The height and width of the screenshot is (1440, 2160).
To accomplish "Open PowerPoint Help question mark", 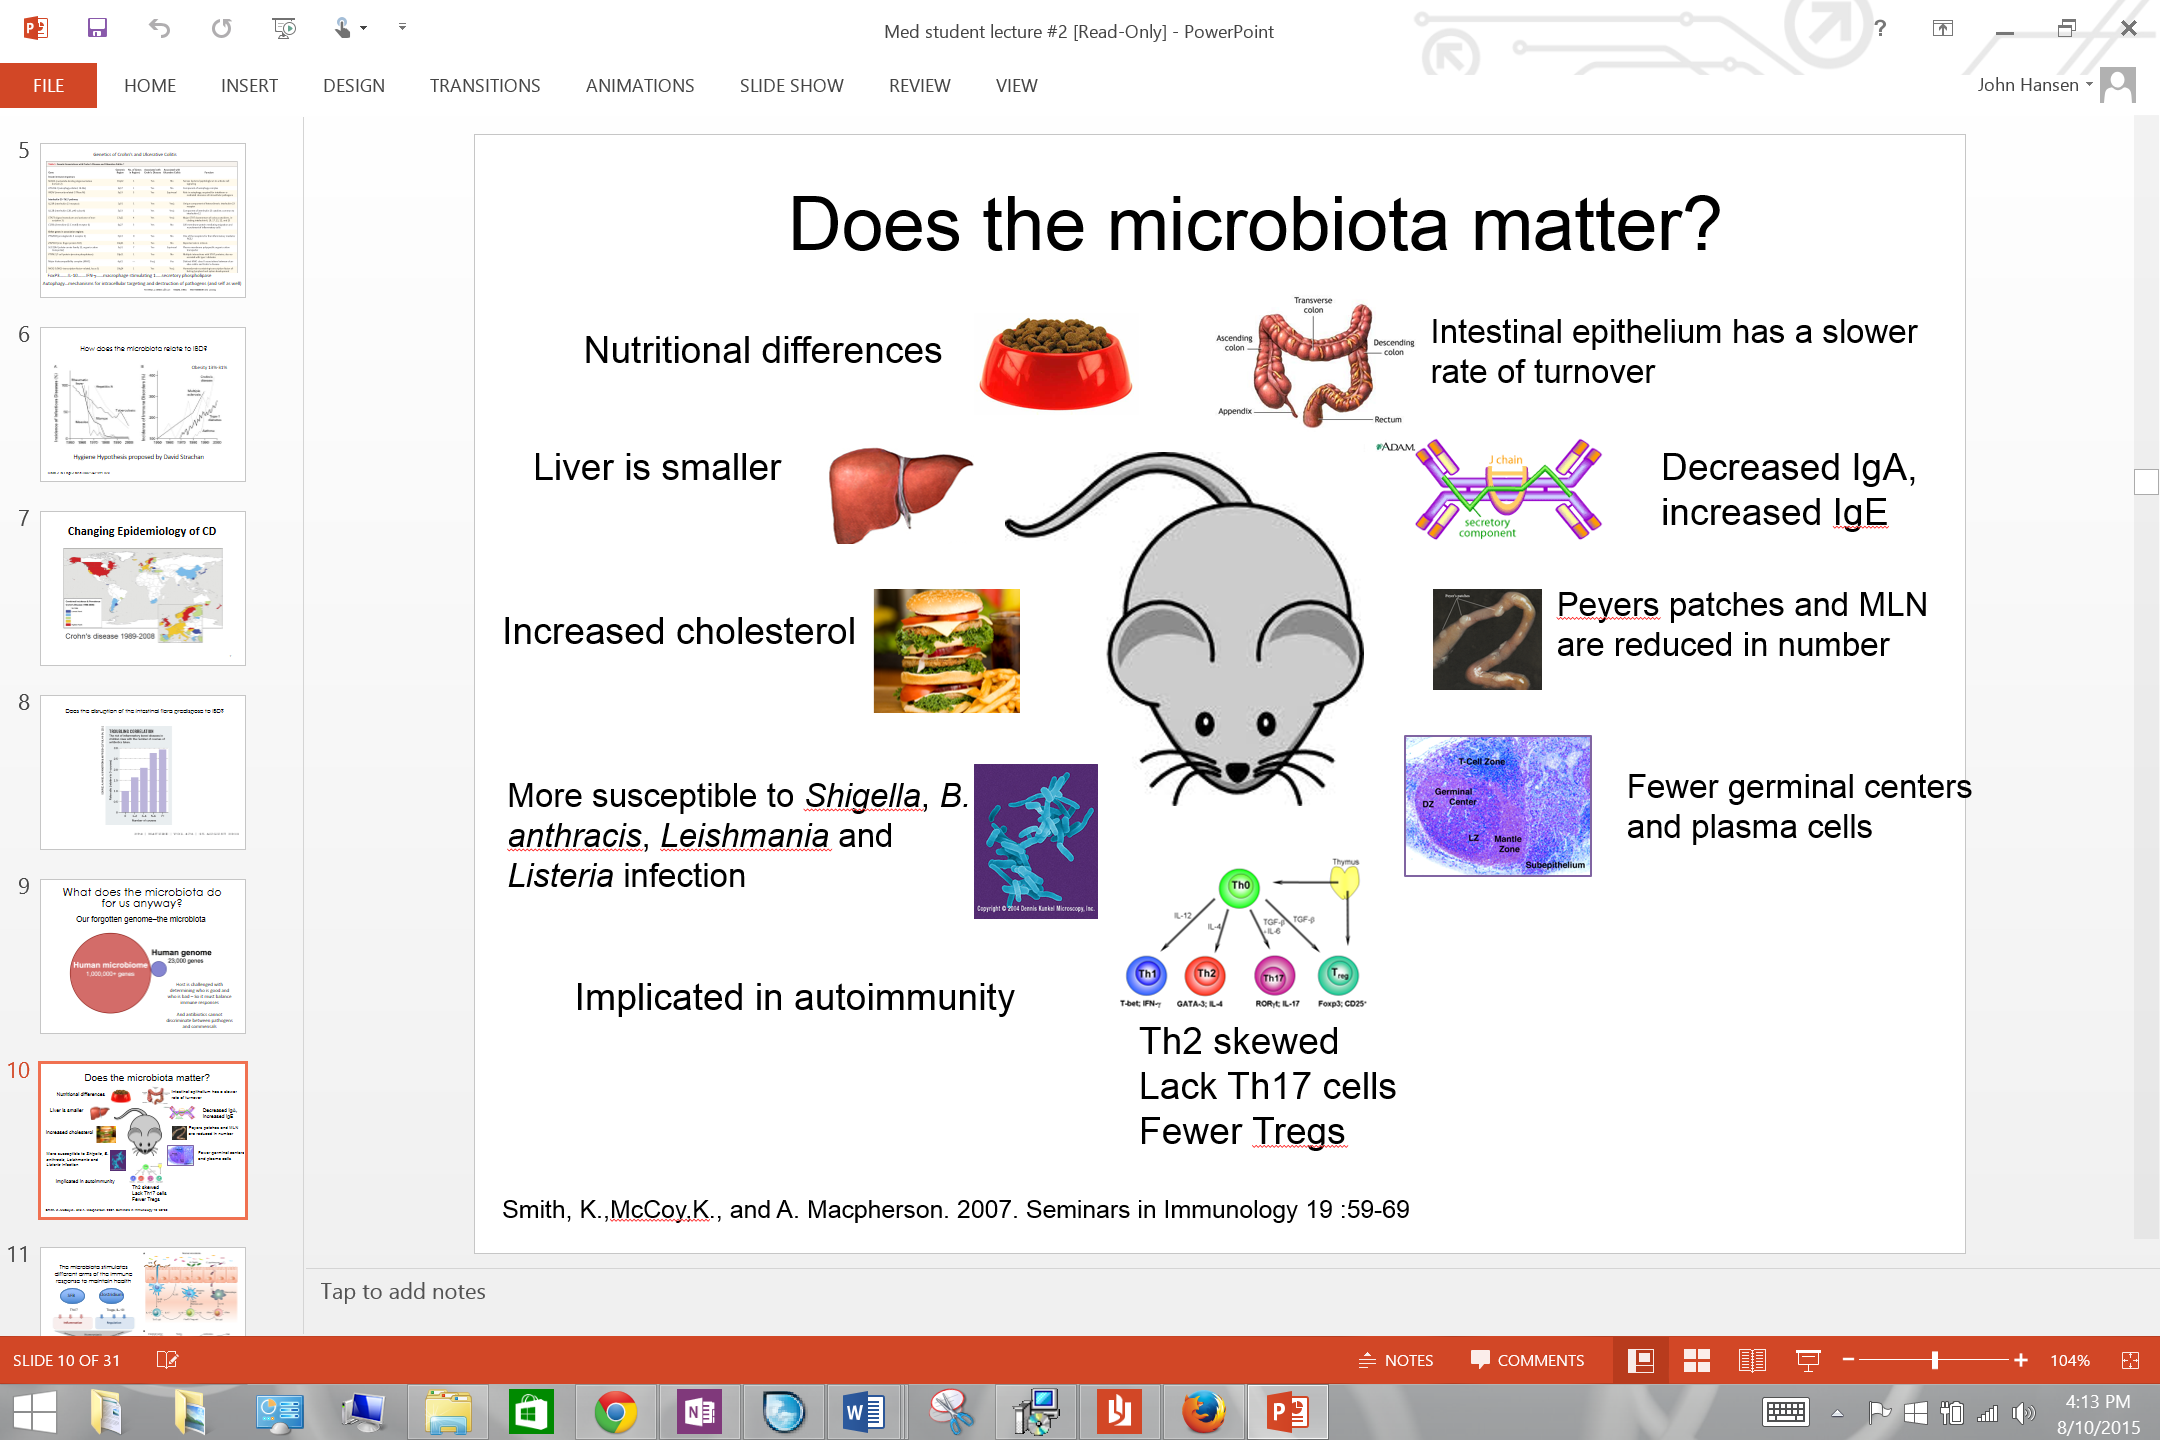I will pos(1880,28).
